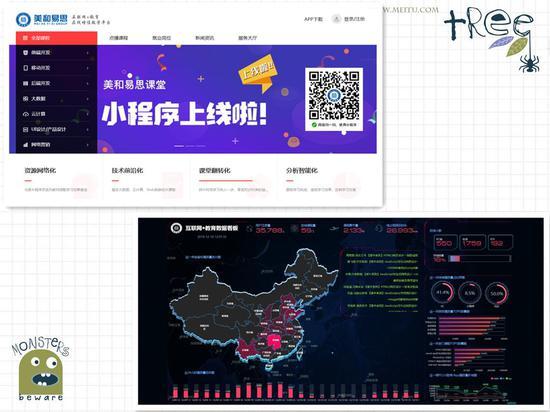The width and height of the screenshot is (550, 412).
Task: Click the QR code on the purple banner
Action: point(334,96)
